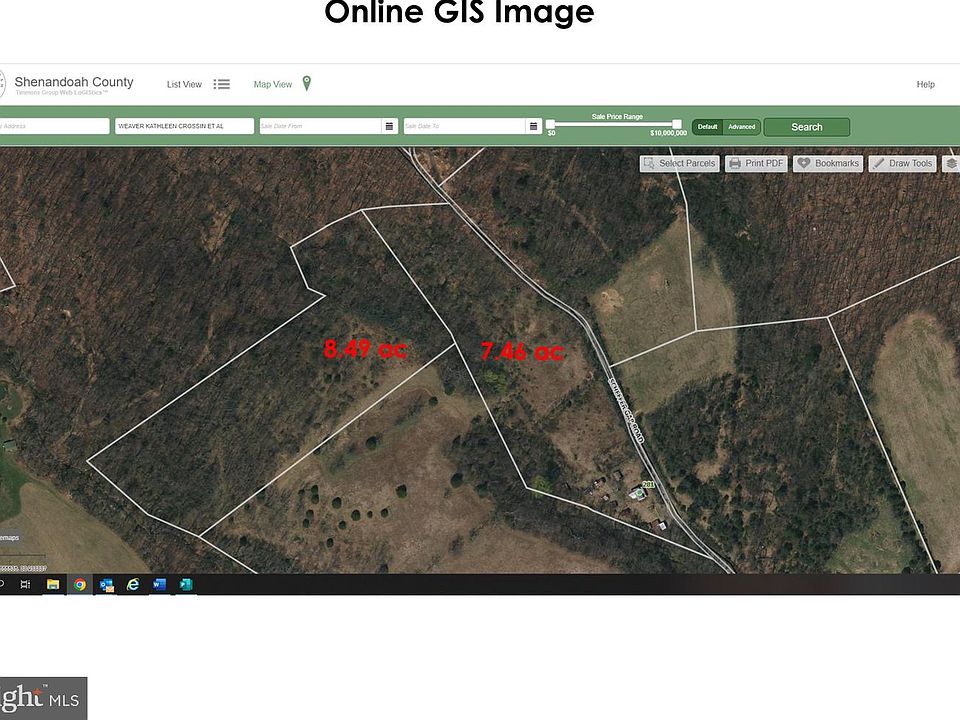Open the Sale Date To calendar picker
Image resolution: width=960 pixels, height=720 pixels.
click(x=534, y=126)
